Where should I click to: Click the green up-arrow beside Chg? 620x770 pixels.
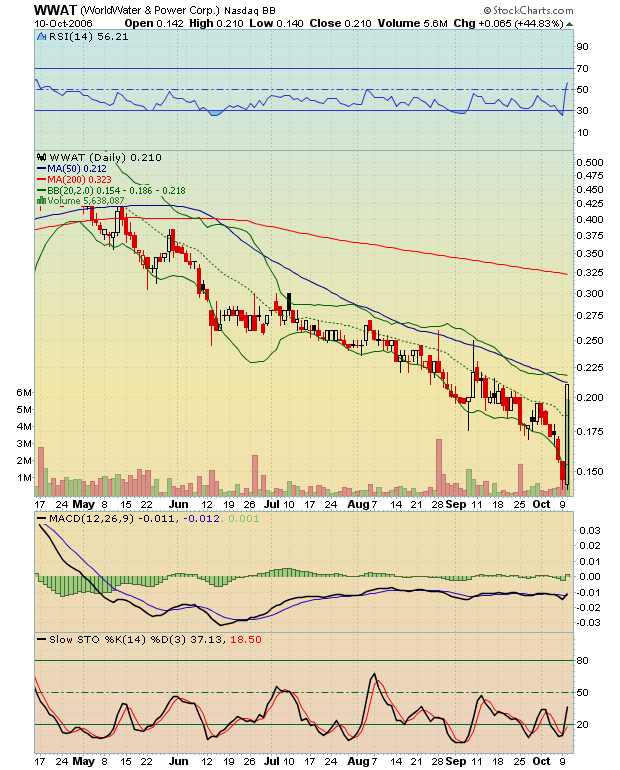(x=569, y=24)
